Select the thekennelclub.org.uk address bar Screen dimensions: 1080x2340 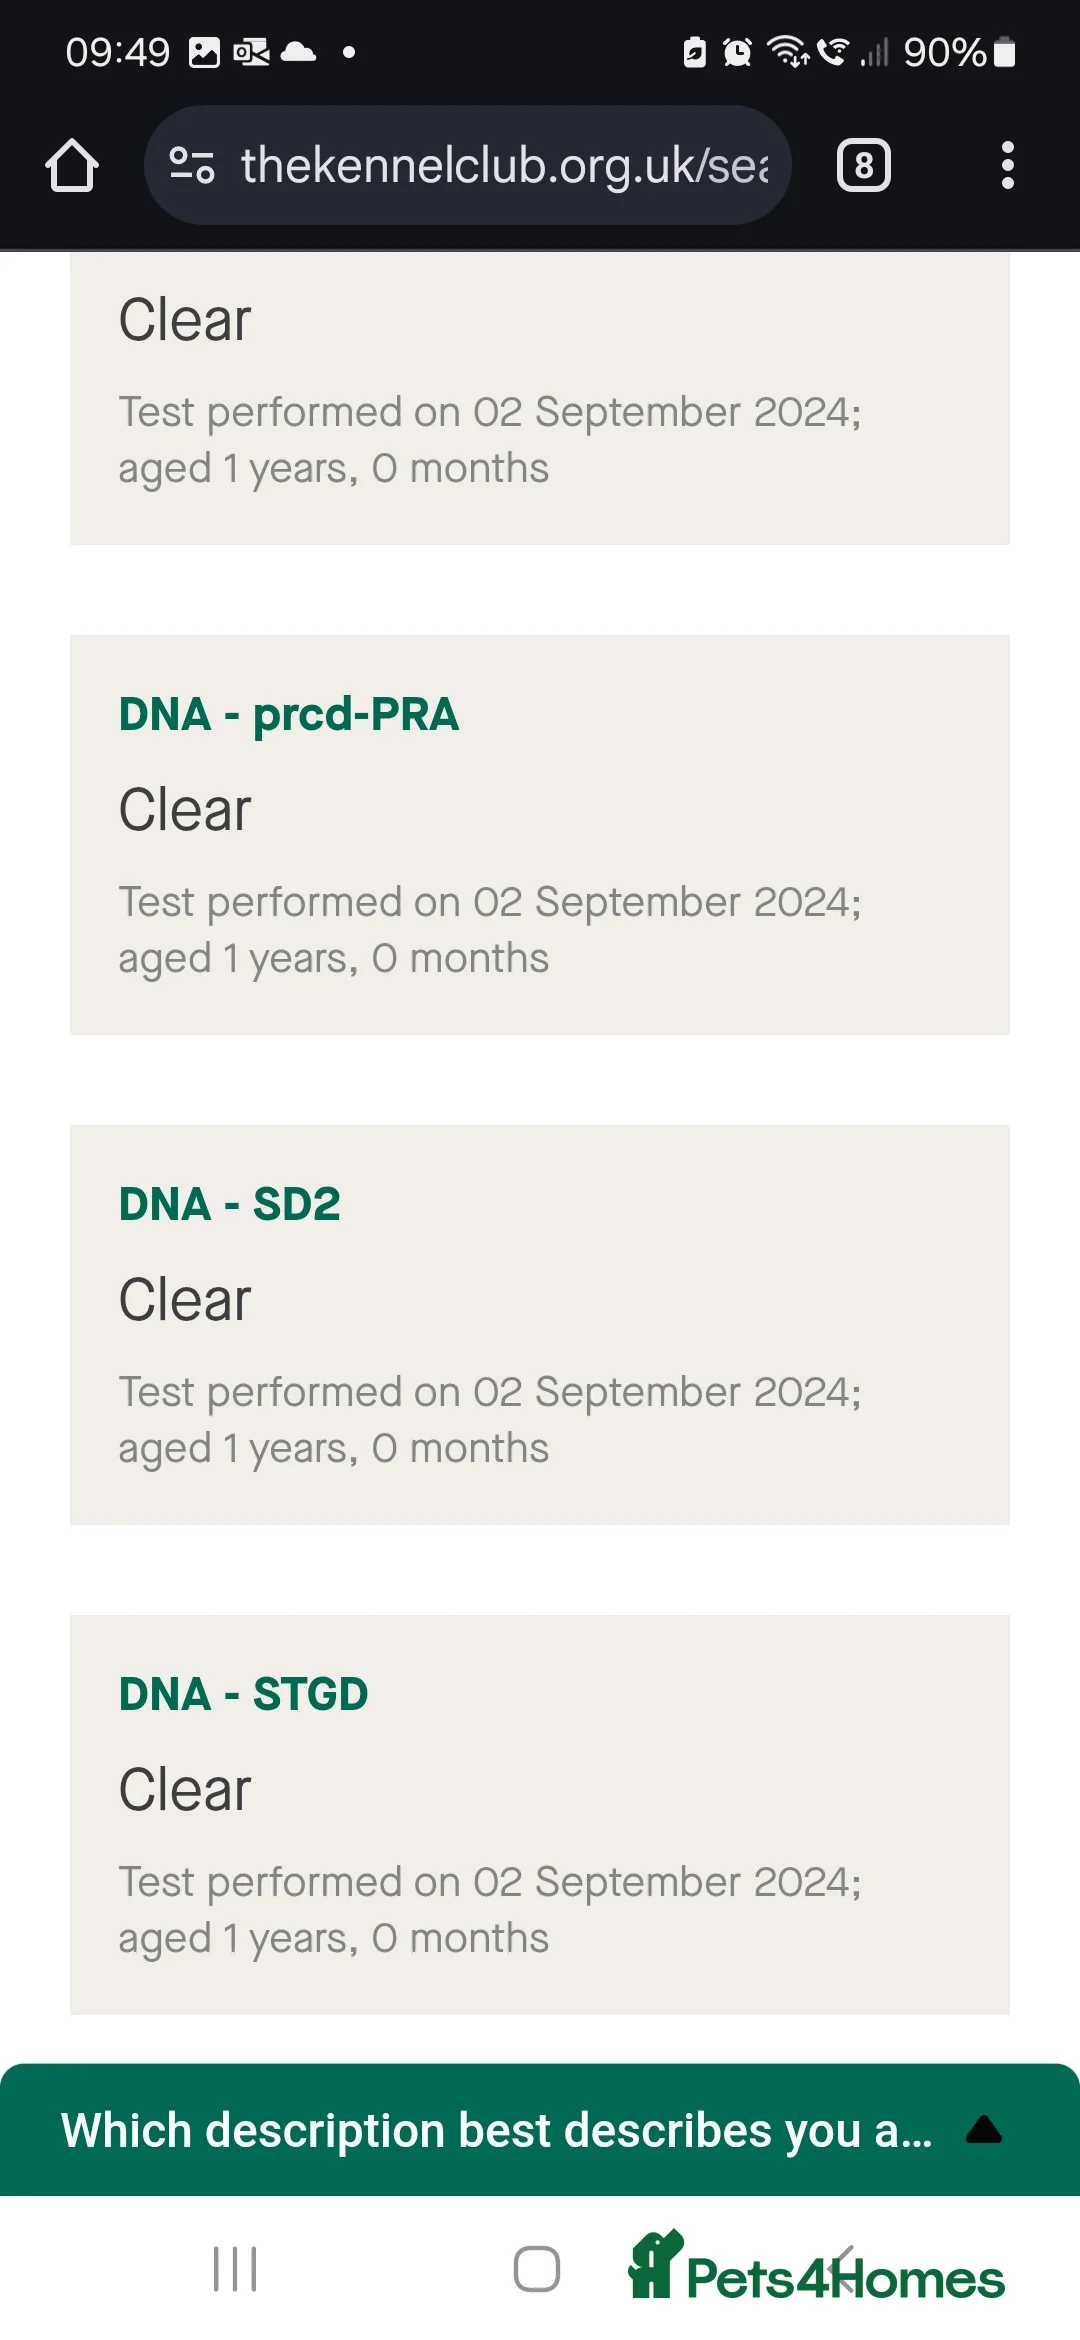point(504,165)
